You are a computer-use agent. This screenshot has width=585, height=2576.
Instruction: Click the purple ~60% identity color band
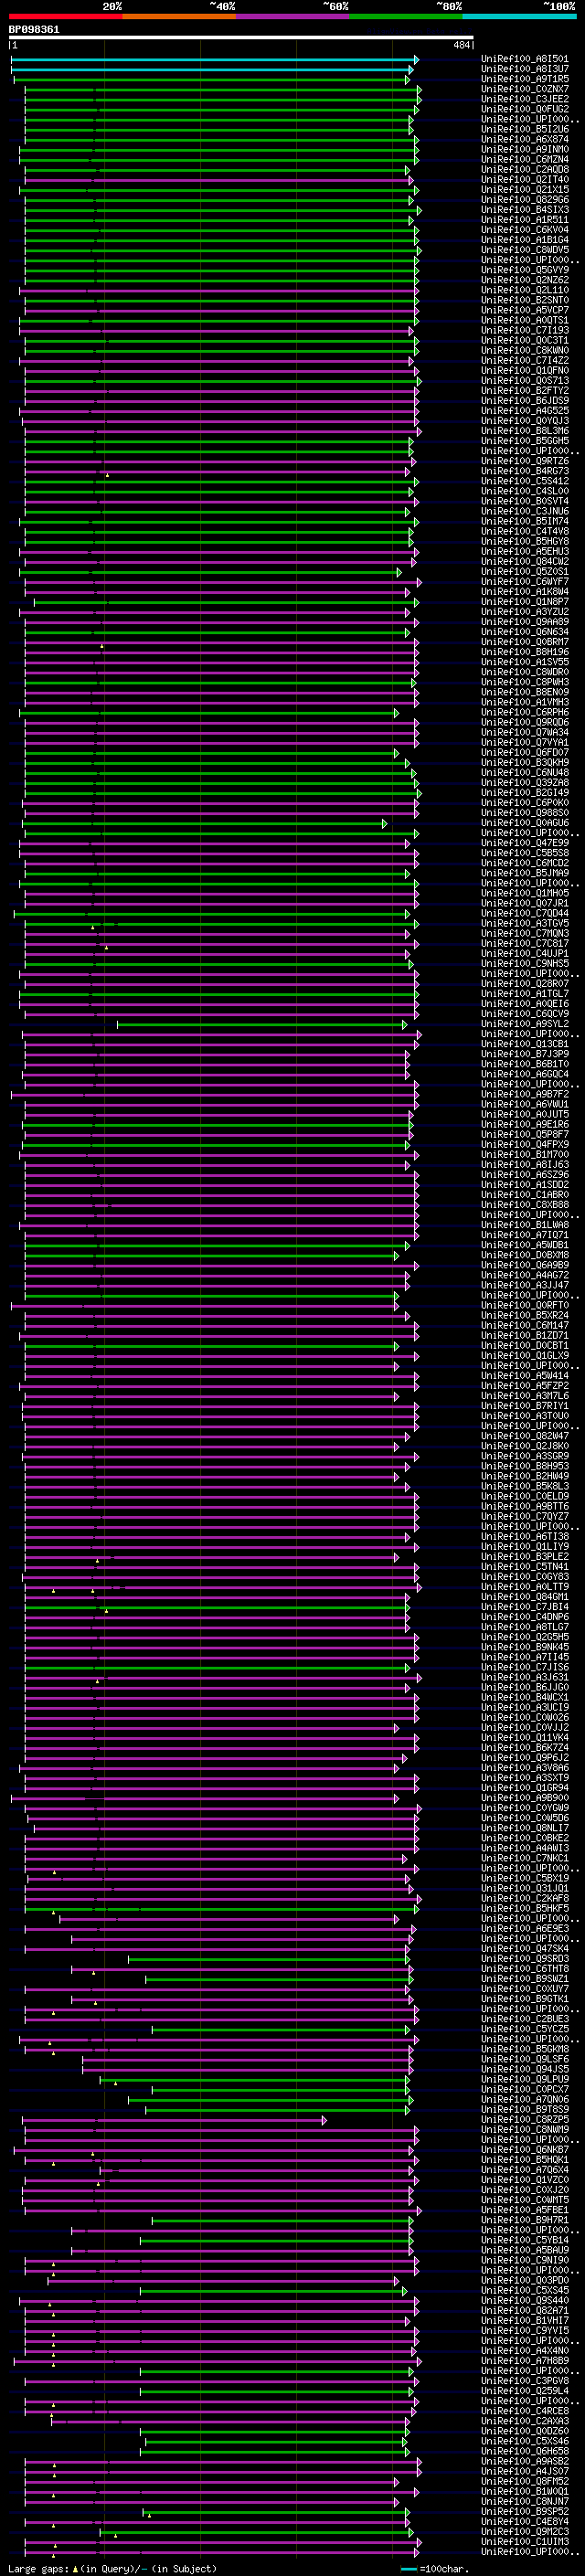click(293, 16)
